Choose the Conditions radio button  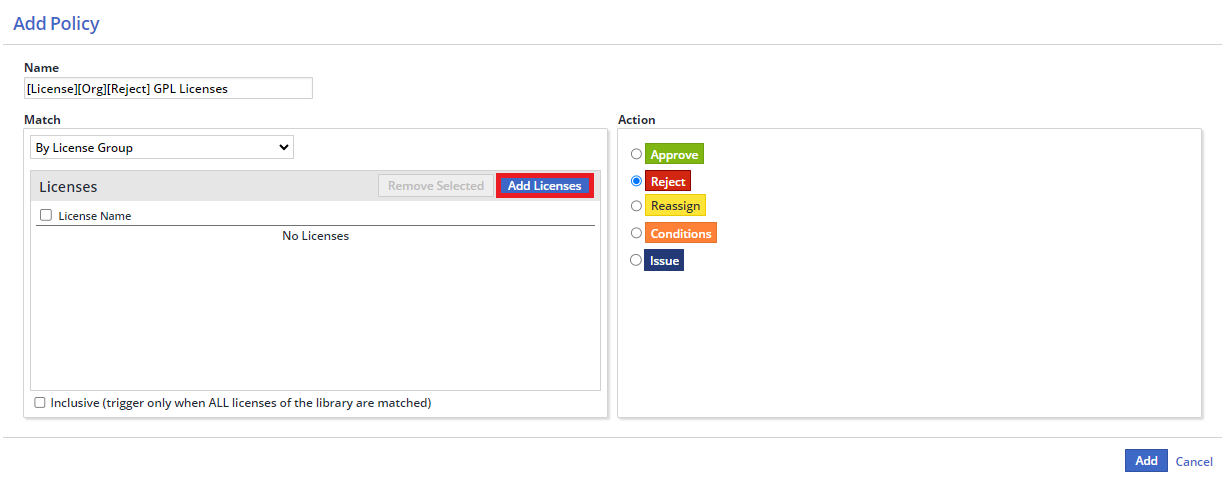pos(636,233)
